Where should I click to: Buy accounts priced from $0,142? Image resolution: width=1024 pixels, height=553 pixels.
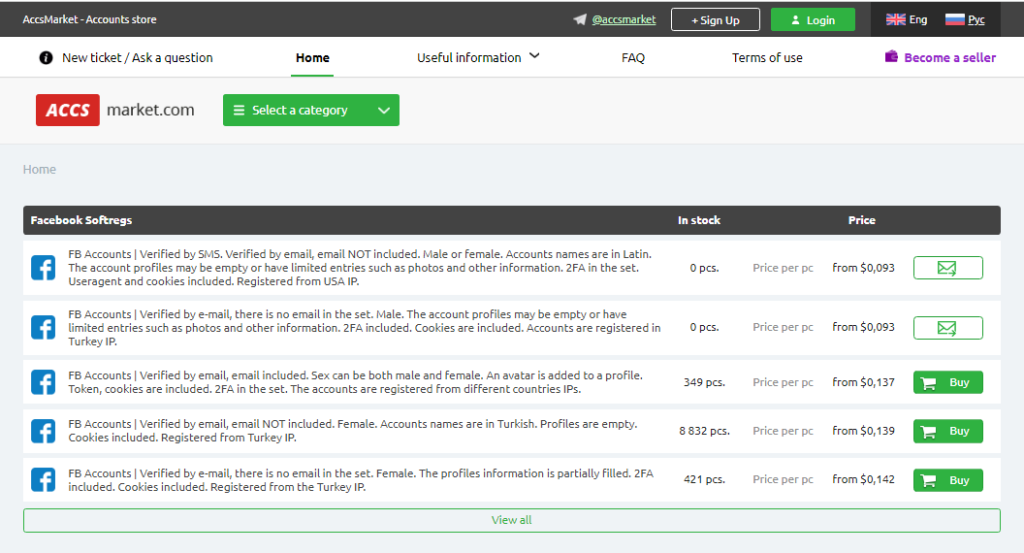pos(948,480)
